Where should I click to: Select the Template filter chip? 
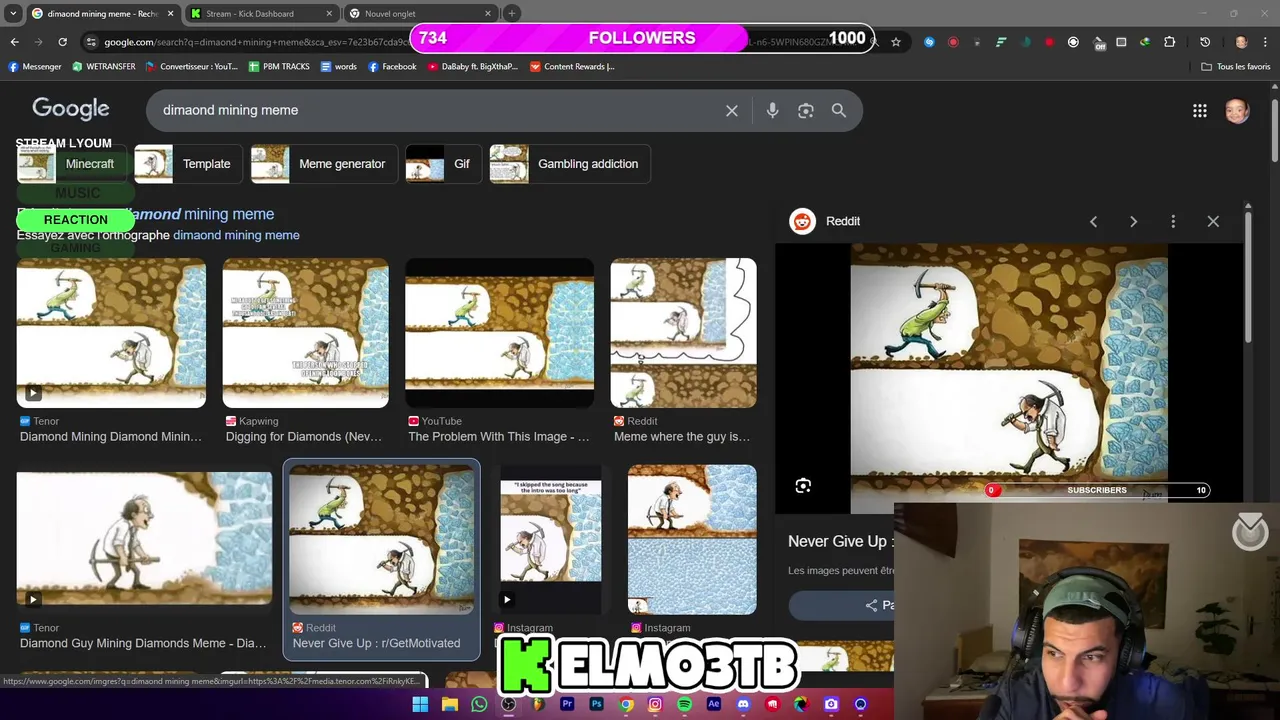(188, 164)
